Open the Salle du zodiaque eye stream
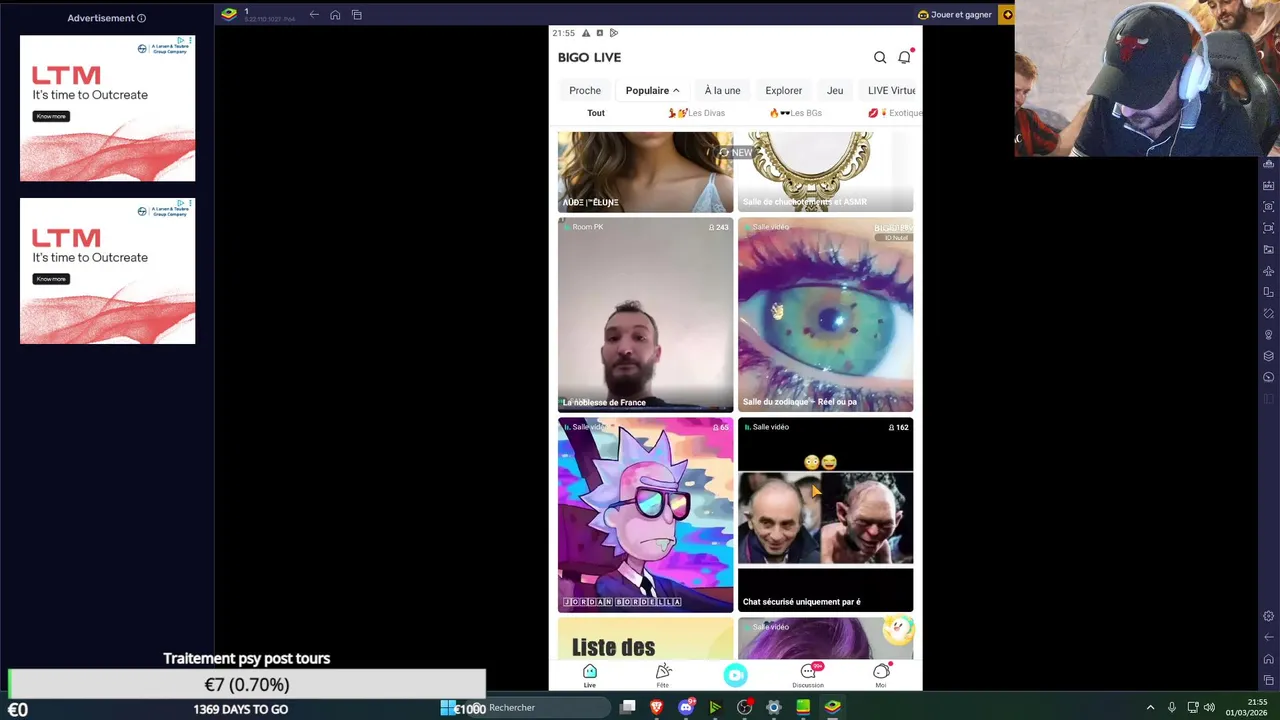The width and height of the screenshot is (1280, 720). (x=825, y=314)
